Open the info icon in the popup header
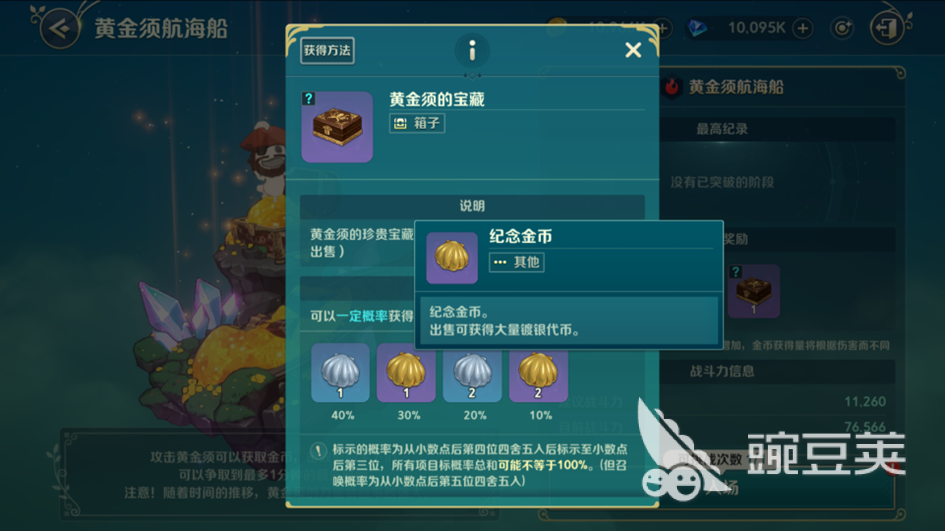945x531 pixels. (472, 50)
